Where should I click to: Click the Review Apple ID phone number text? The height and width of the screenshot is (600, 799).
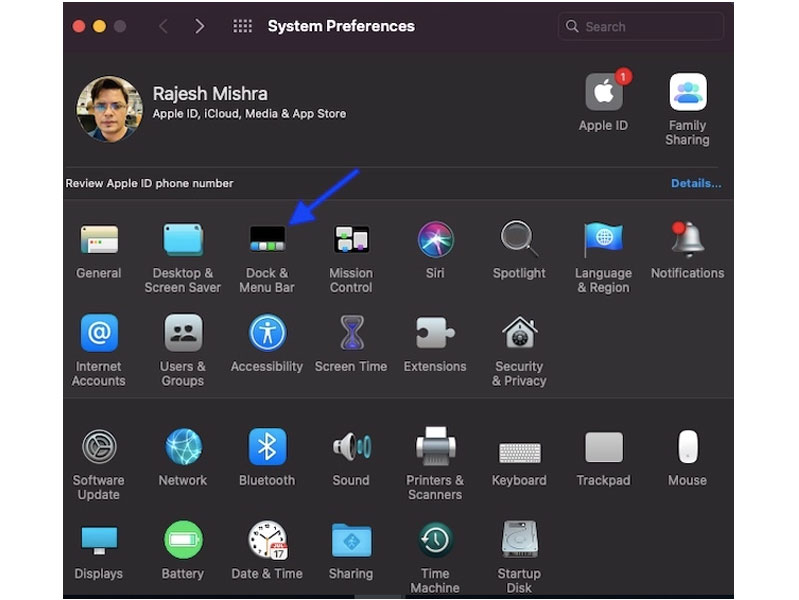click(x=149, y=184)
